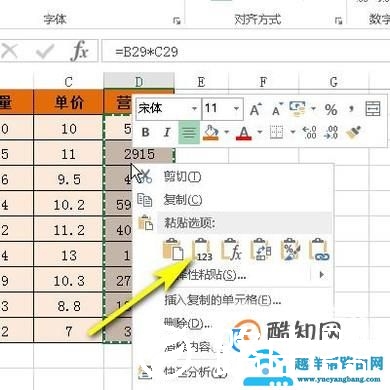
Task: Select column E header
Action: point(201,81)
